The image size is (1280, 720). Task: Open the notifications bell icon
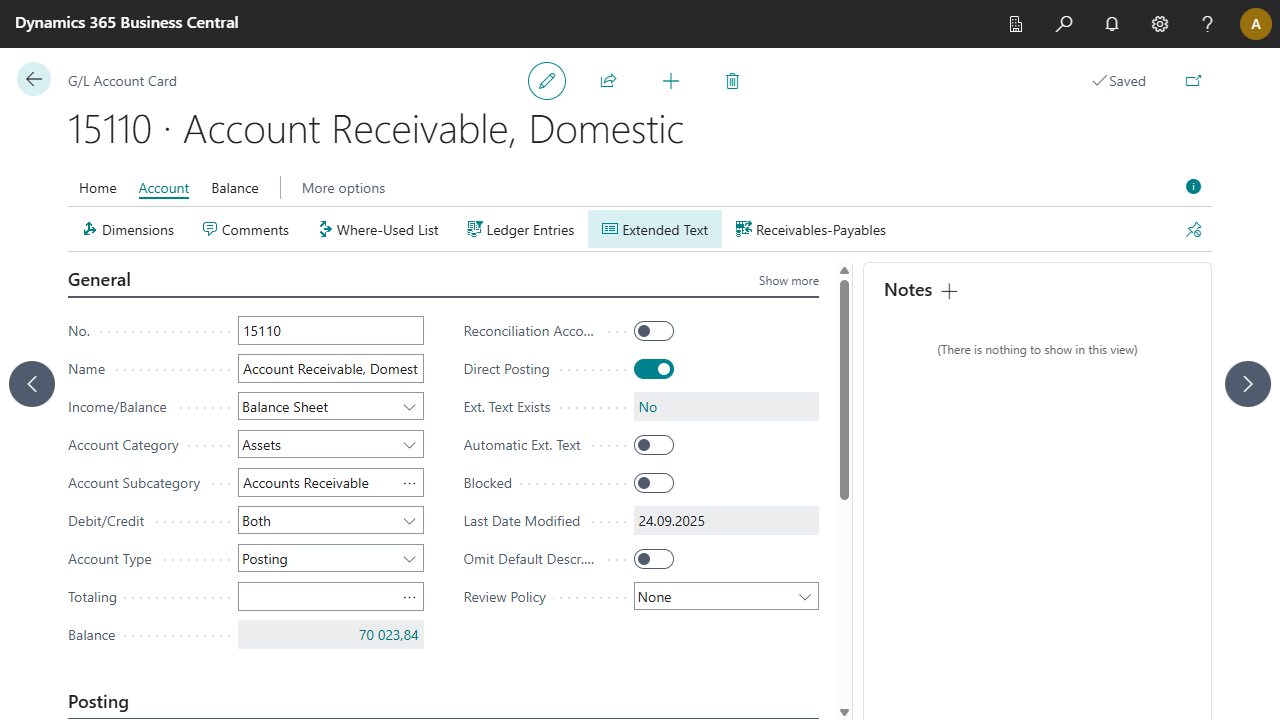point(1112,24)
